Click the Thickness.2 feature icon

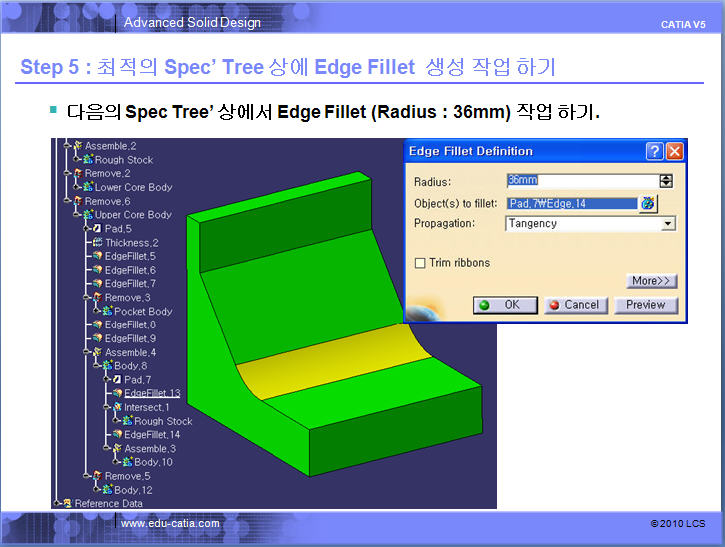[x=98, y=242]
